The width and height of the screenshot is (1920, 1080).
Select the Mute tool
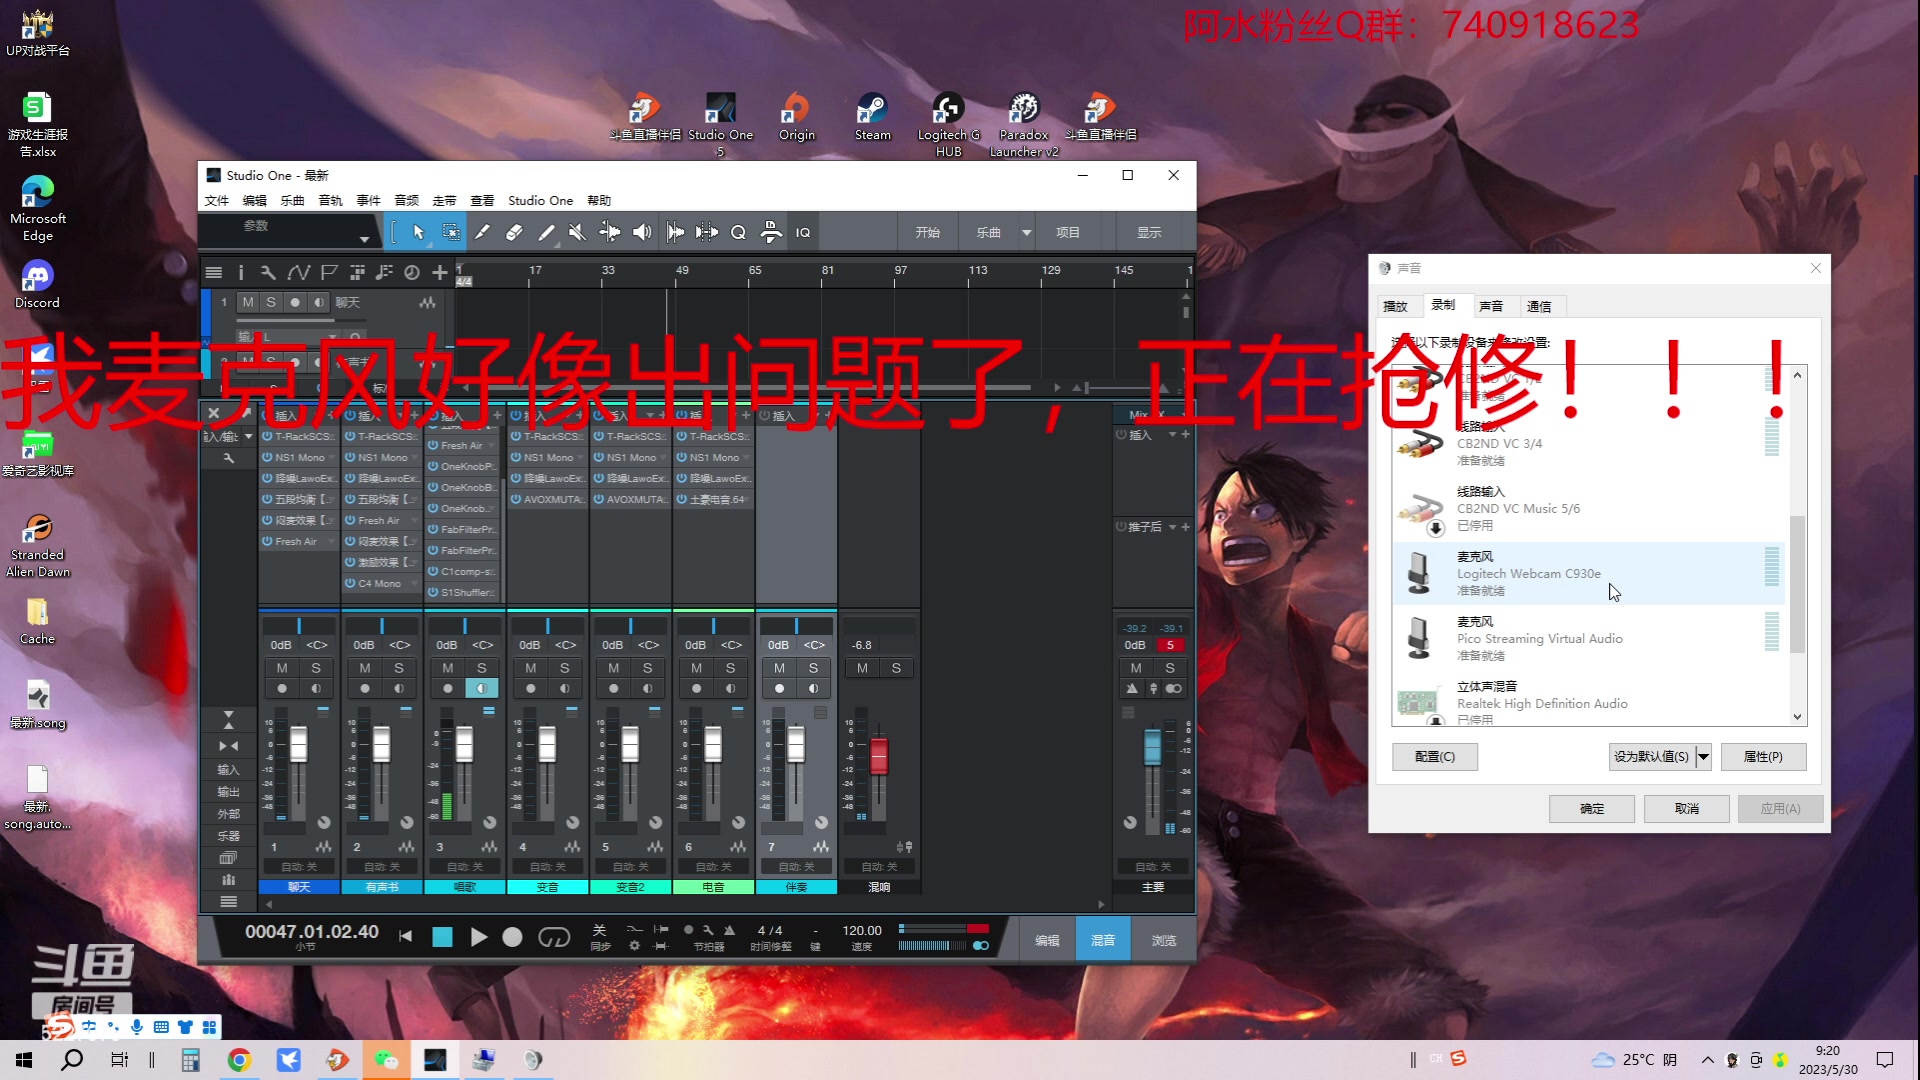pyautogui.click(x=577, y=232)
